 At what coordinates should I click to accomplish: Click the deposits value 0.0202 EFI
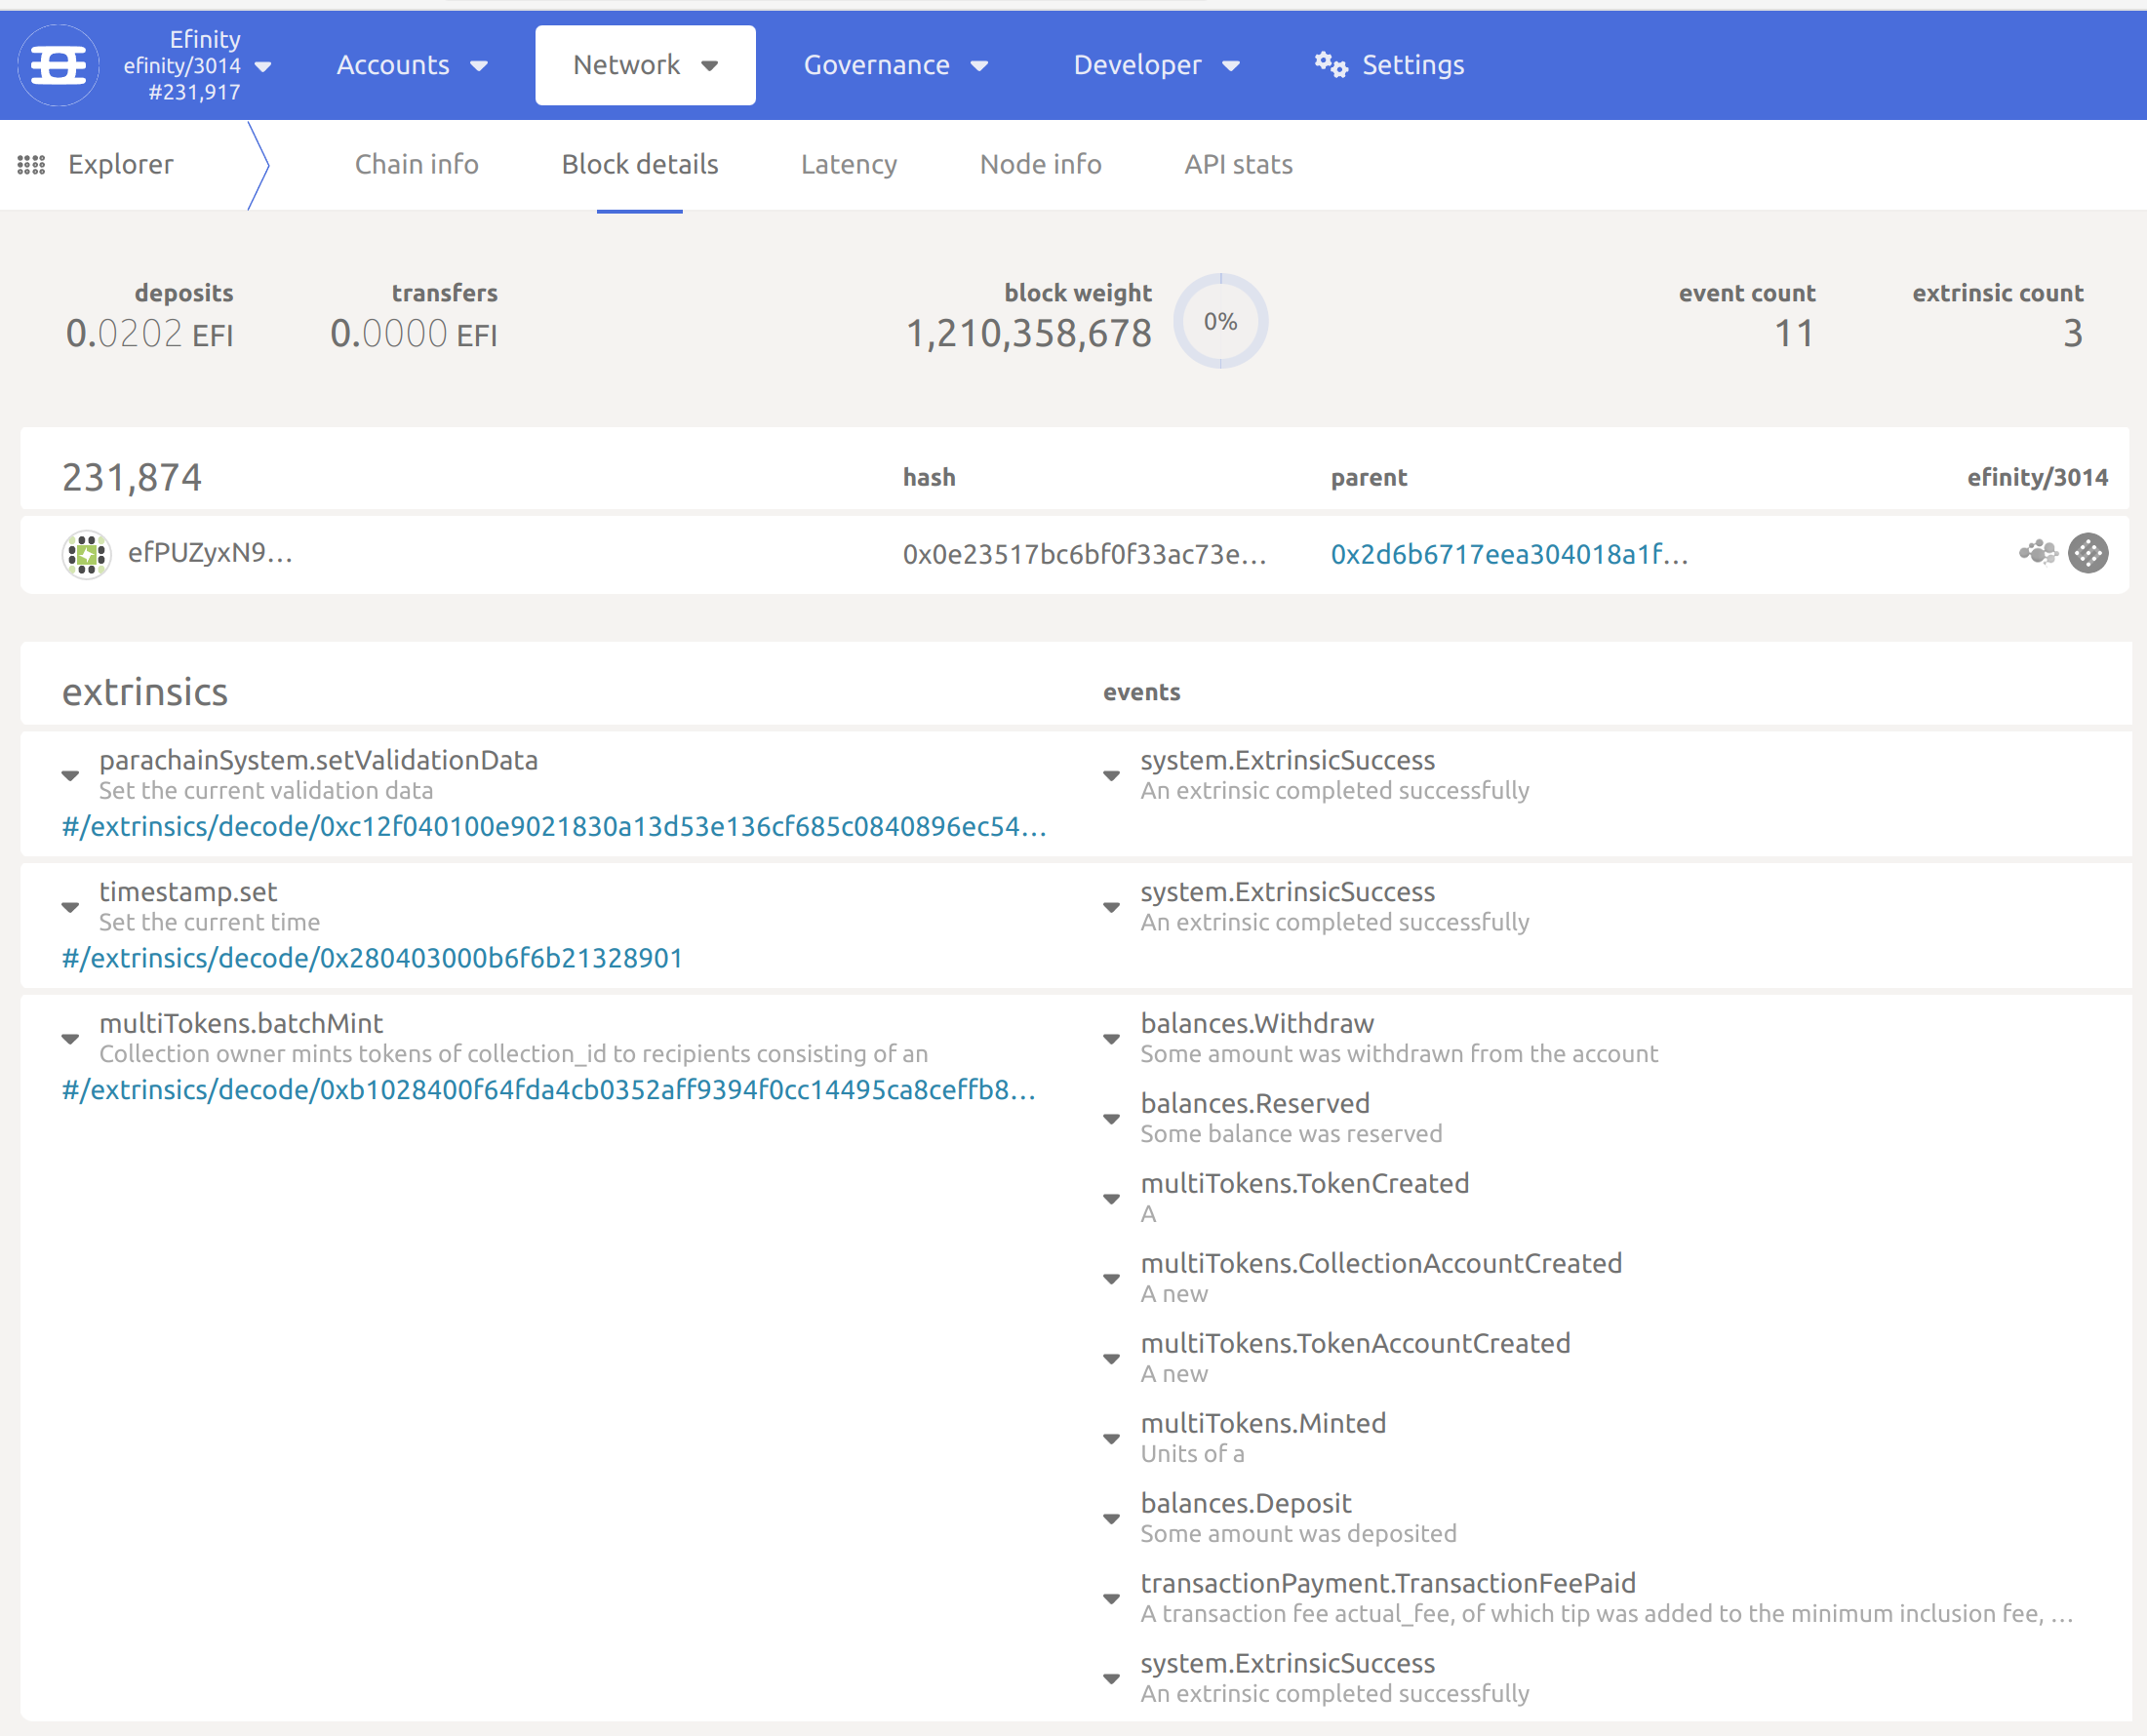[x=149, y=334]
